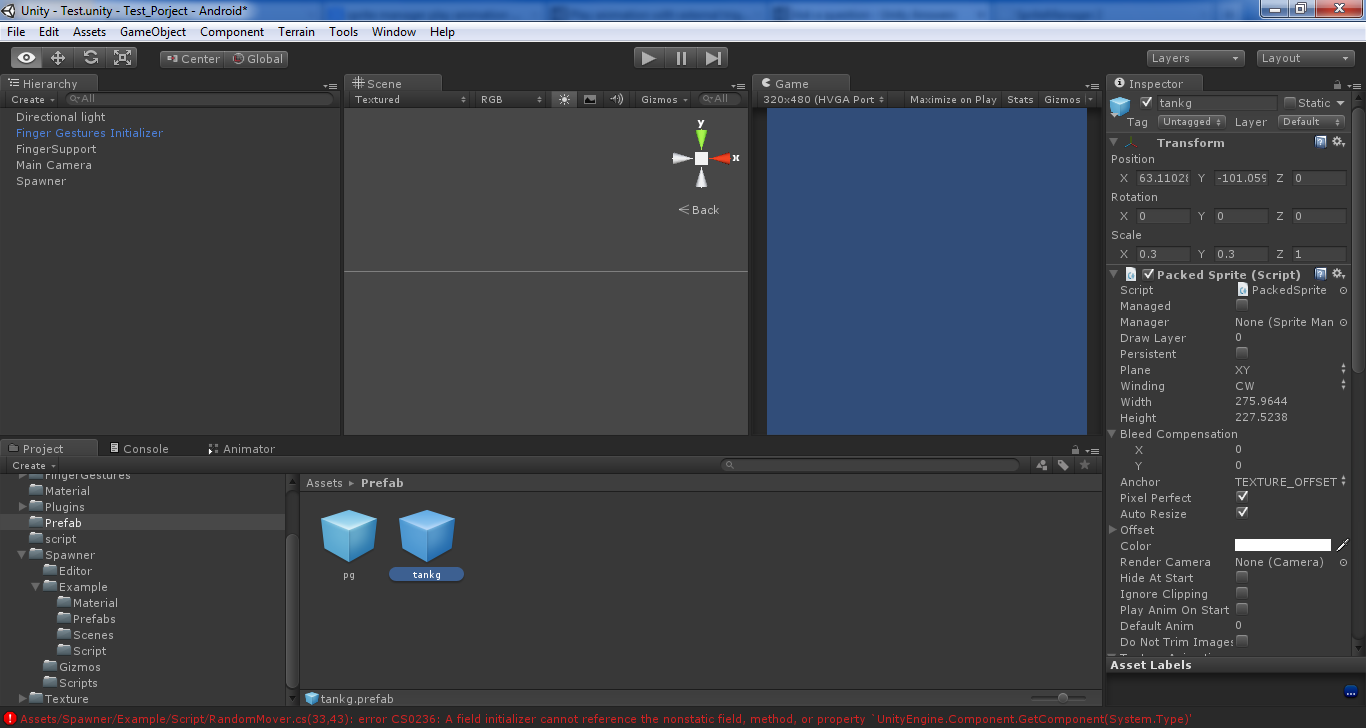Start Play mode

649,58
